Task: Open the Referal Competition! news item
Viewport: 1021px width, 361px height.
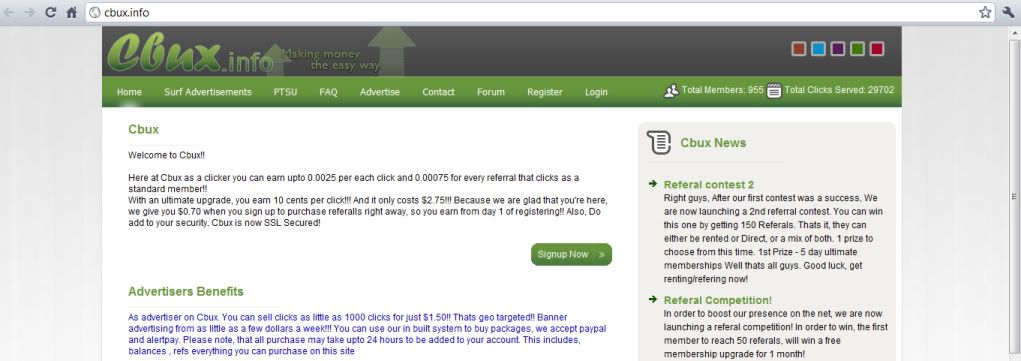Action: [718, 300]
